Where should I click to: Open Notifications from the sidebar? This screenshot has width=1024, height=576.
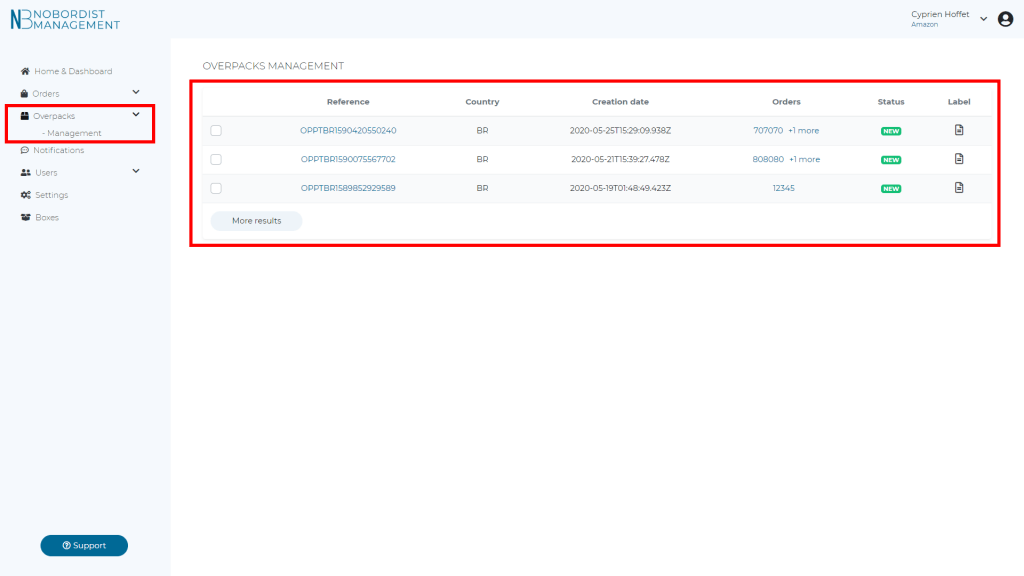58,150
